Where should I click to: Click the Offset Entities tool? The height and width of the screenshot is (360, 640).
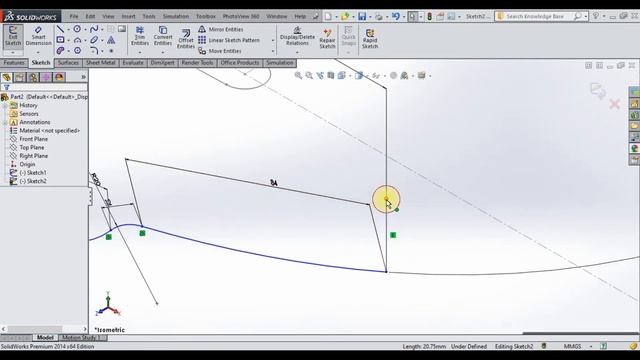pyautogui.click(x=186, y=39)
